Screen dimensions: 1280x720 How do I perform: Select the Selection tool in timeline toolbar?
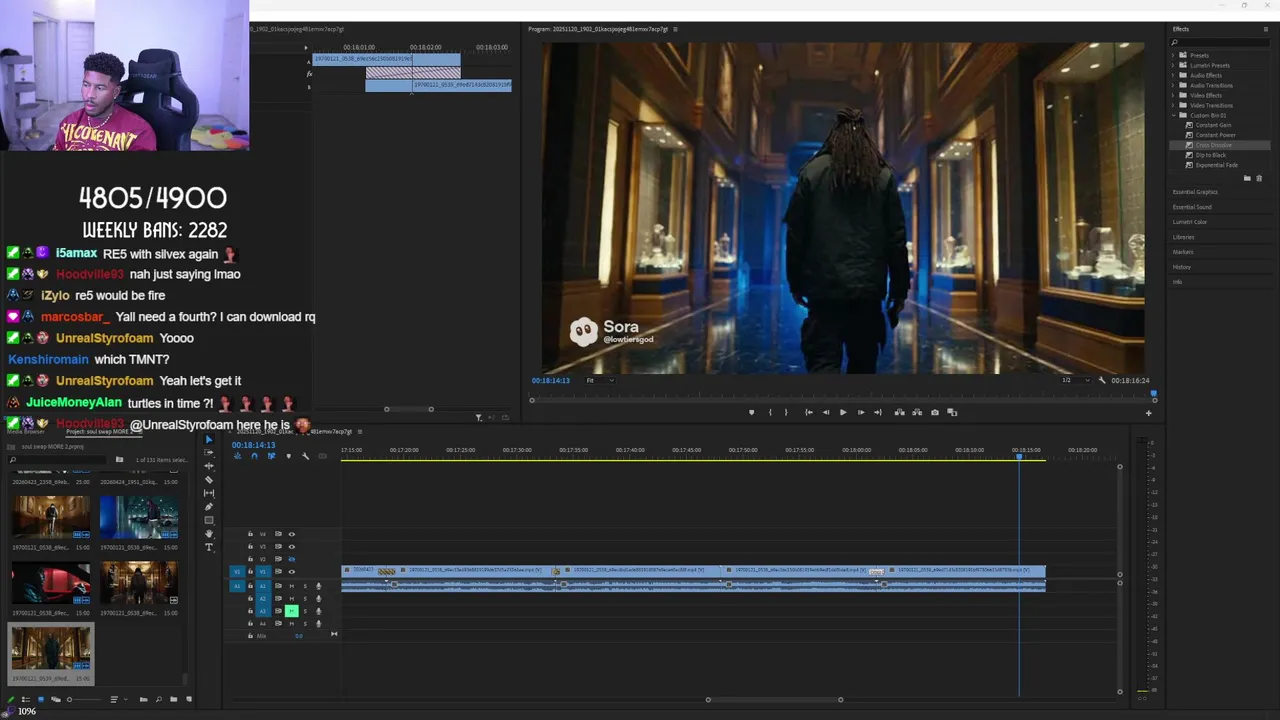pos(209,439)
